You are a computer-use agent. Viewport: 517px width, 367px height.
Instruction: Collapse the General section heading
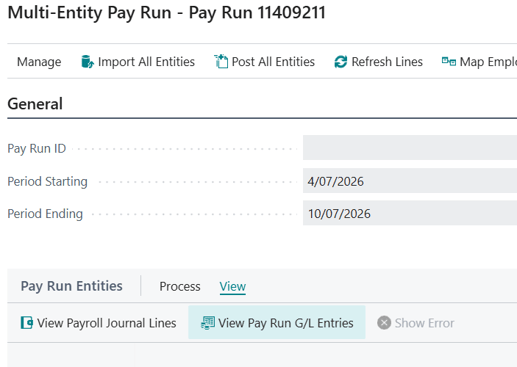[x=35, y=104]
